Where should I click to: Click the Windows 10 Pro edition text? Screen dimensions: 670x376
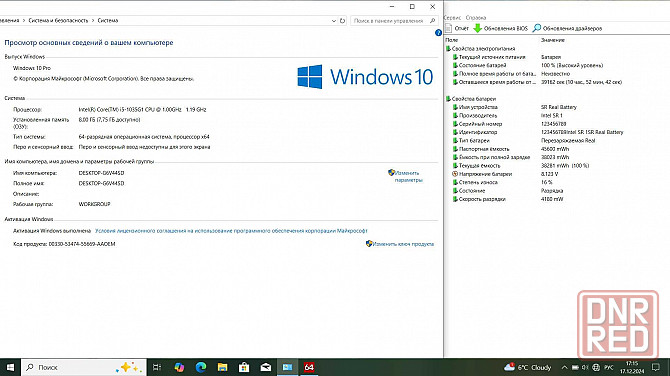(x=32, y=68)
